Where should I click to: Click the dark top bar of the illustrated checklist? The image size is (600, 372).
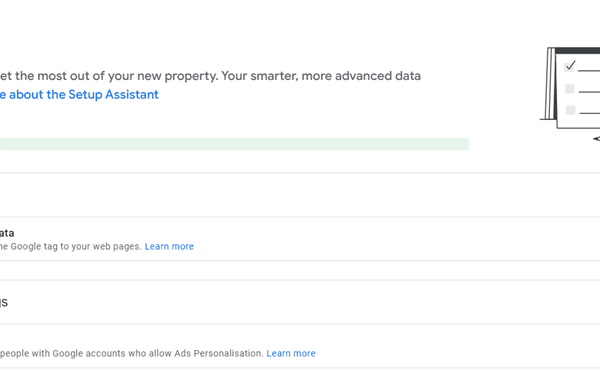[577, 50]
